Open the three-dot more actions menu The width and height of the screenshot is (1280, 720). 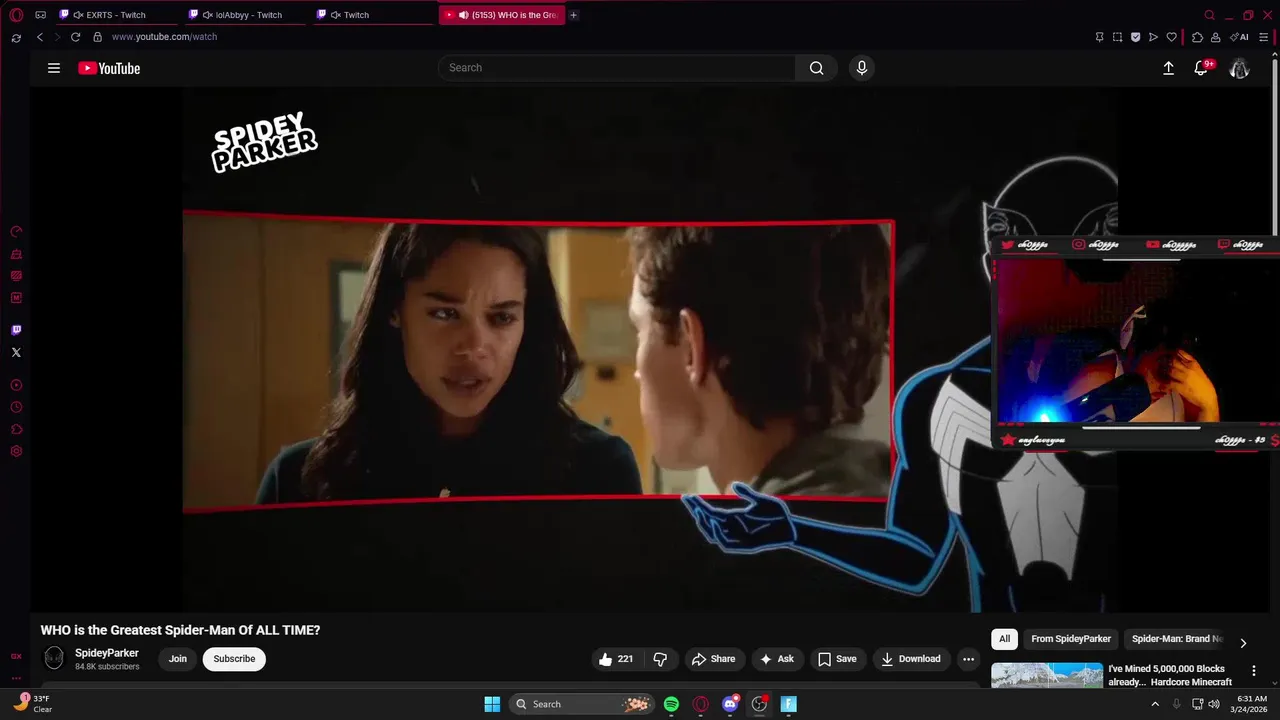coord(968,659)
